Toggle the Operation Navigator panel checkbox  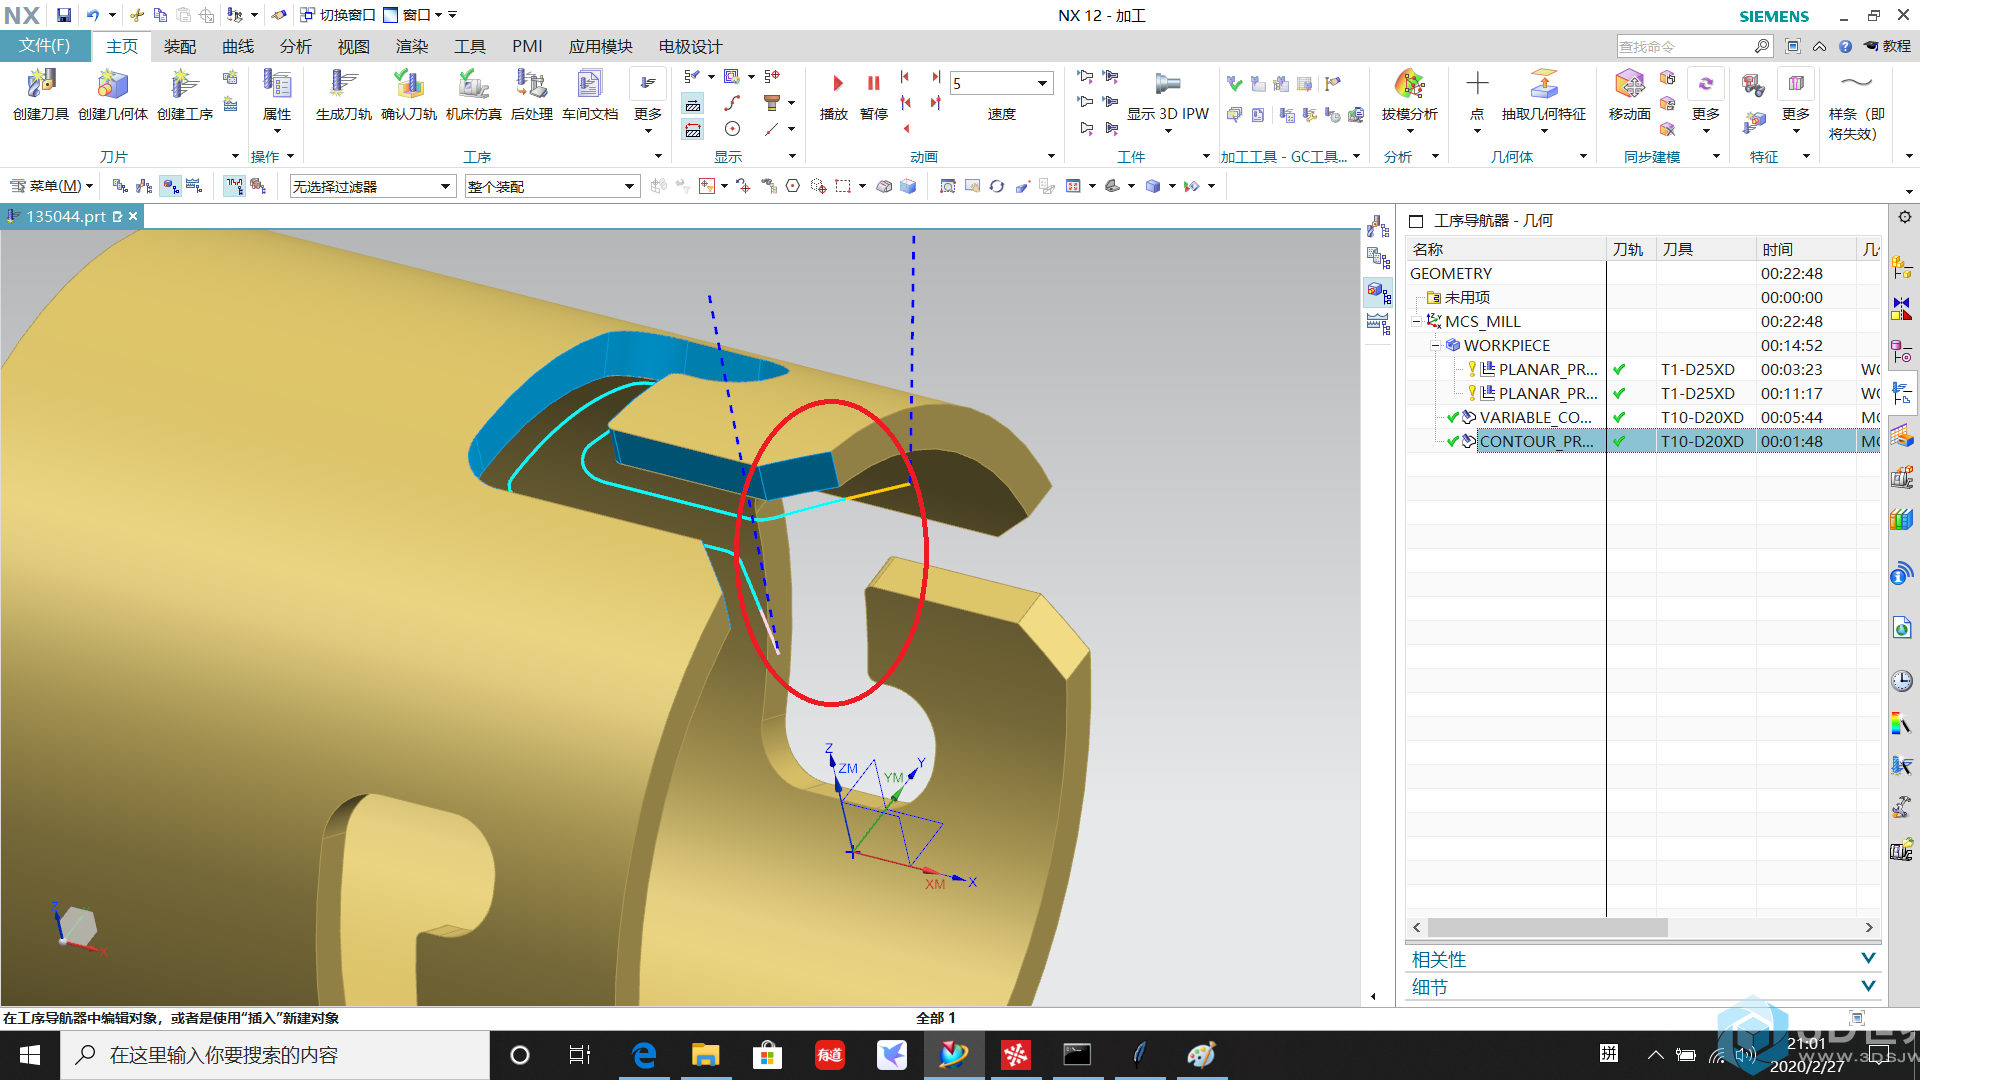click(1416, 221)
